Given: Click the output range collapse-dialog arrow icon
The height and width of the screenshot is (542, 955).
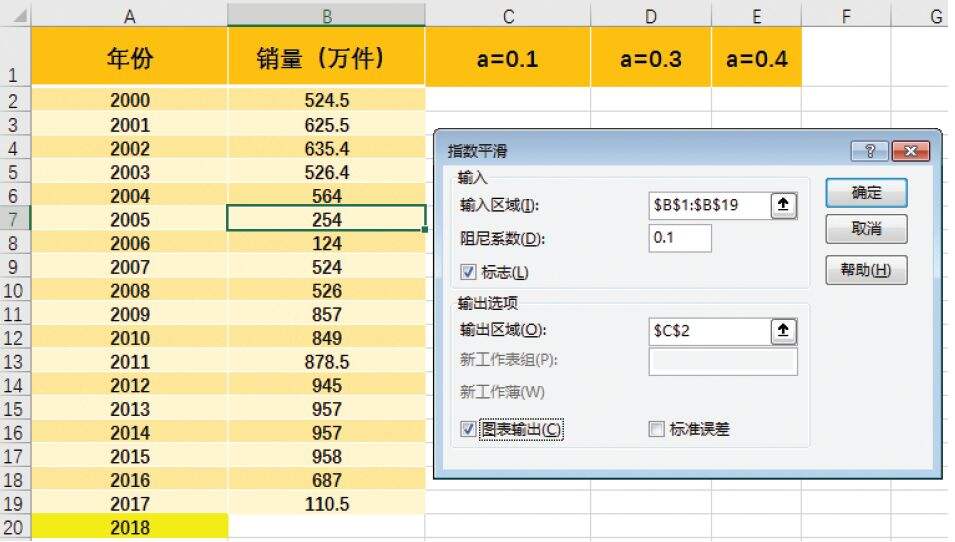Looking at the screenshot, I should [783, 331].
